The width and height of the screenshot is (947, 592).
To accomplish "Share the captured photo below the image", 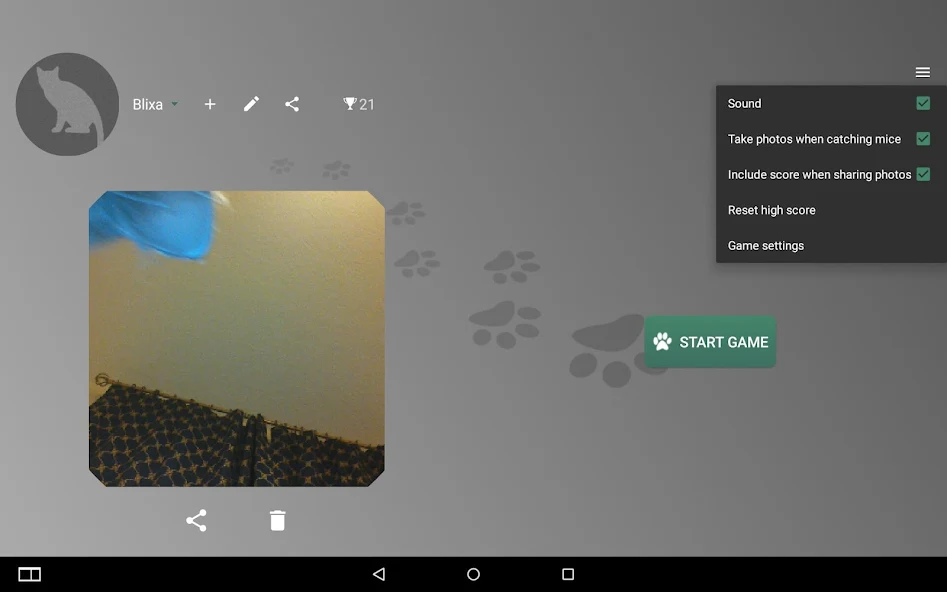I will (x=196, y=520).
